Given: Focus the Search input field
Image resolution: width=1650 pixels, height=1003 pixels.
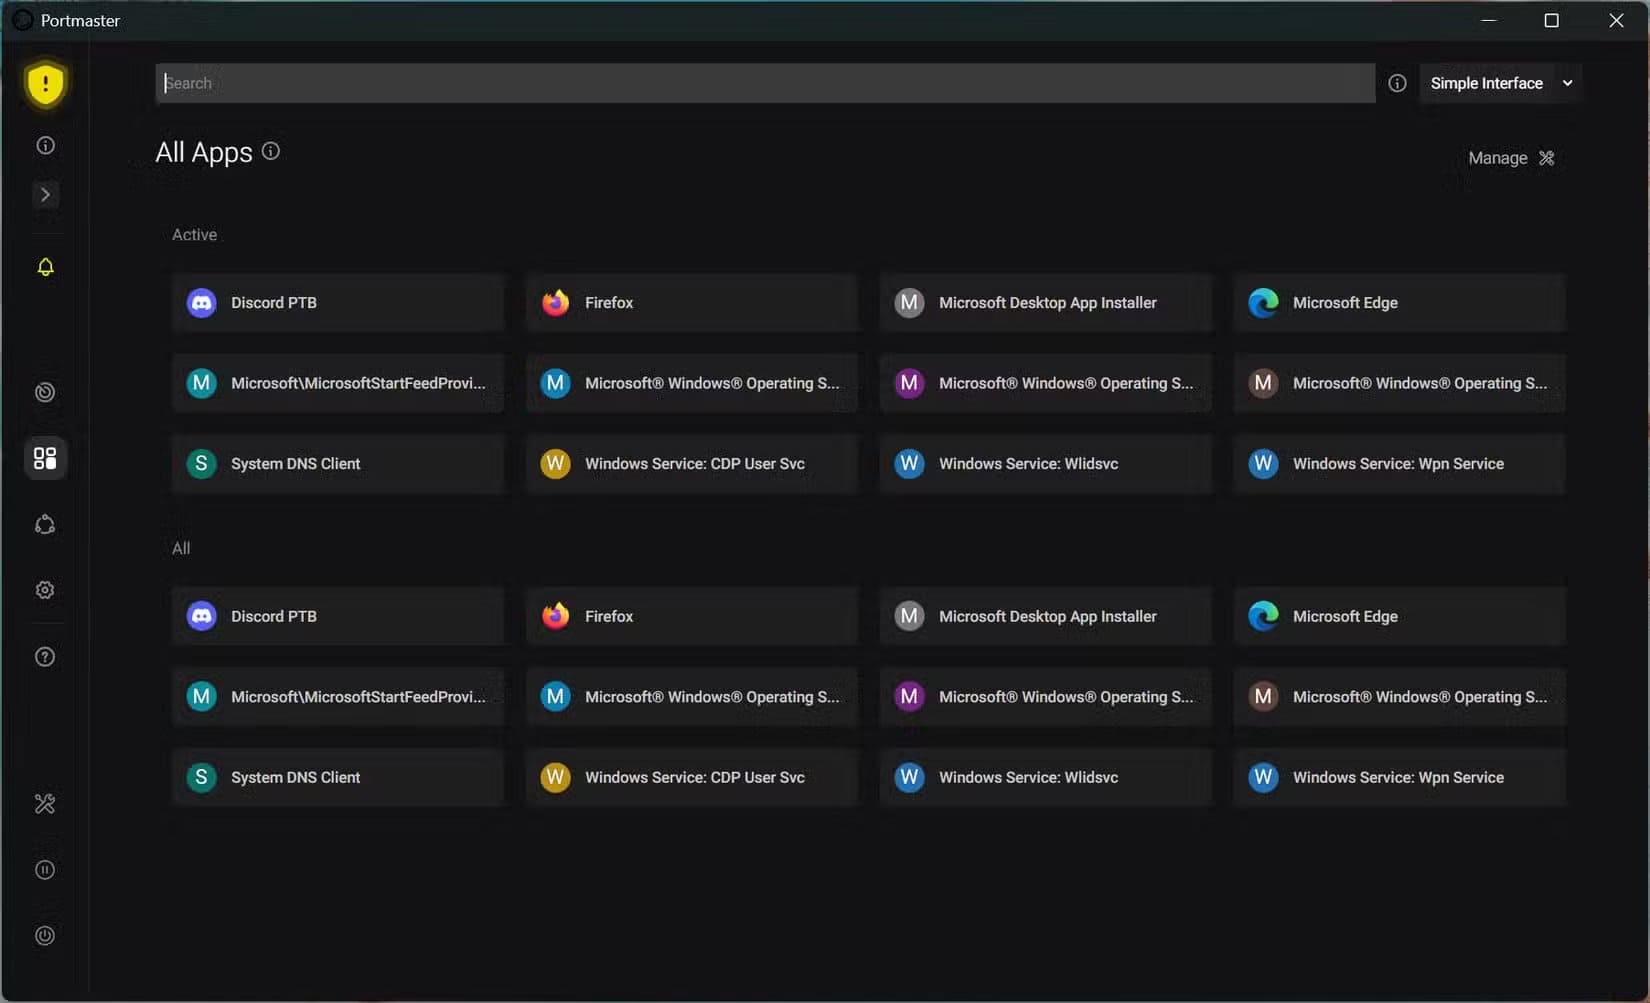Looking at the screenshot, I should pos(765,83).
